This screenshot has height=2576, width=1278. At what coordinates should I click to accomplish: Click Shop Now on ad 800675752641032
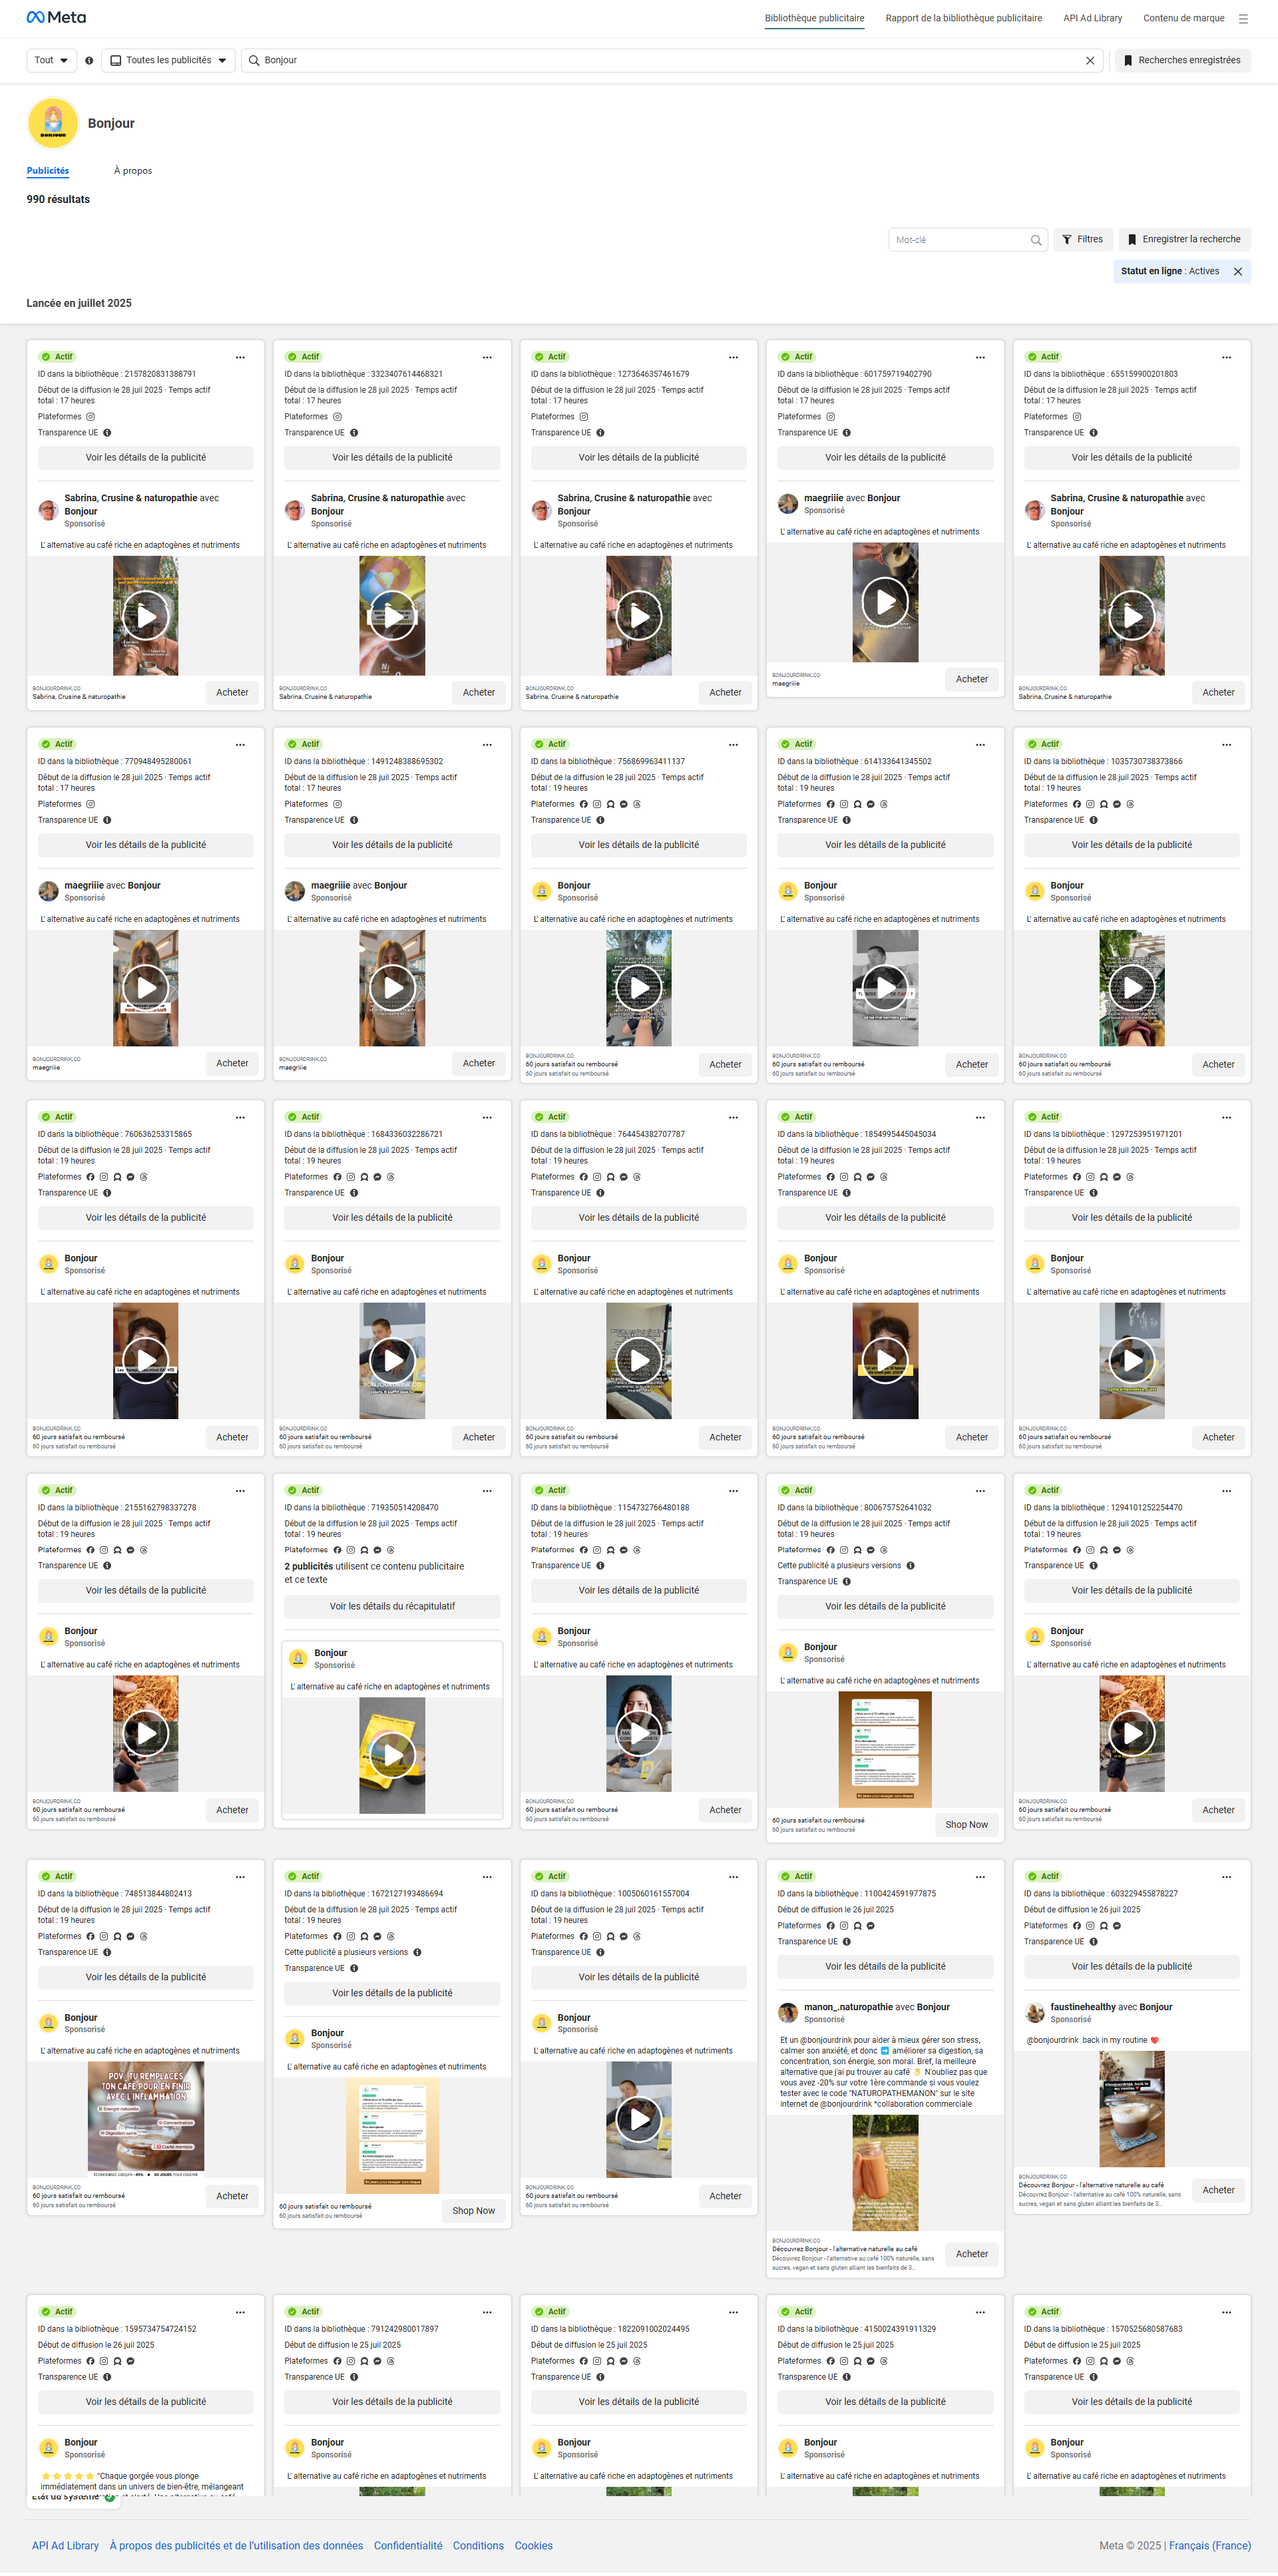[966, 1825]
